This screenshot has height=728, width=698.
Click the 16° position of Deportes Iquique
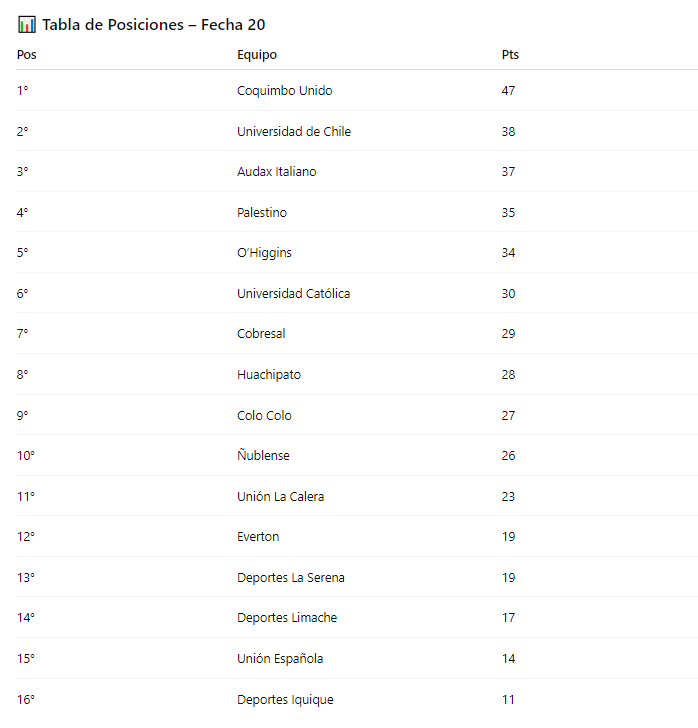click(x=26, y=700)
